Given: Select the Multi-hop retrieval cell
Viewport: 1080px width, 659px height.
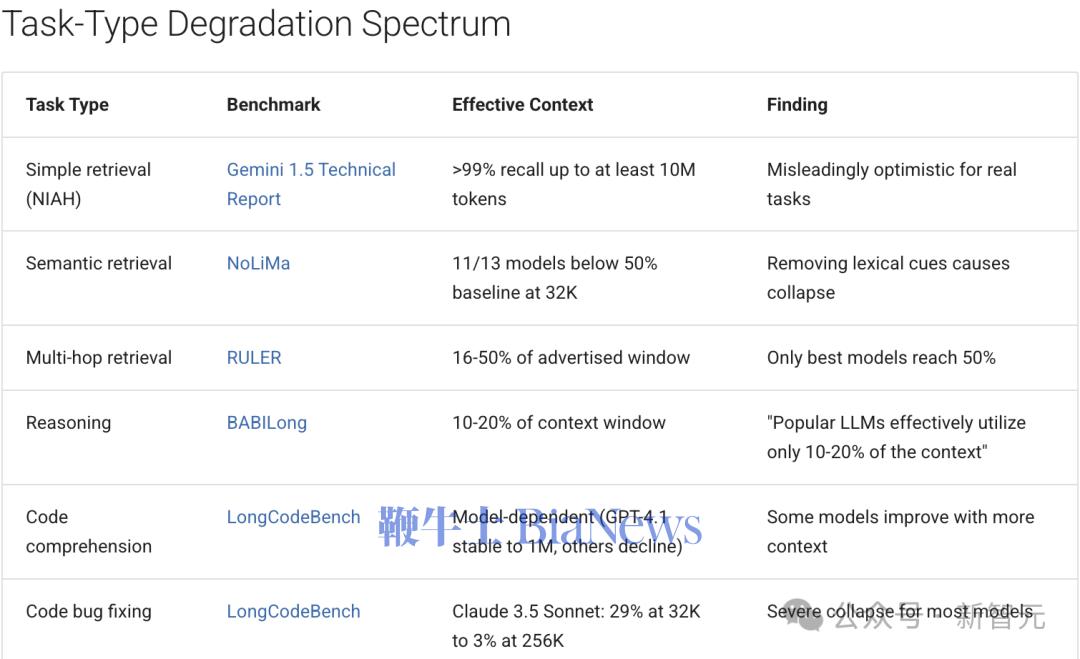Looking at the screenshot, I should (x=98, y=357).
